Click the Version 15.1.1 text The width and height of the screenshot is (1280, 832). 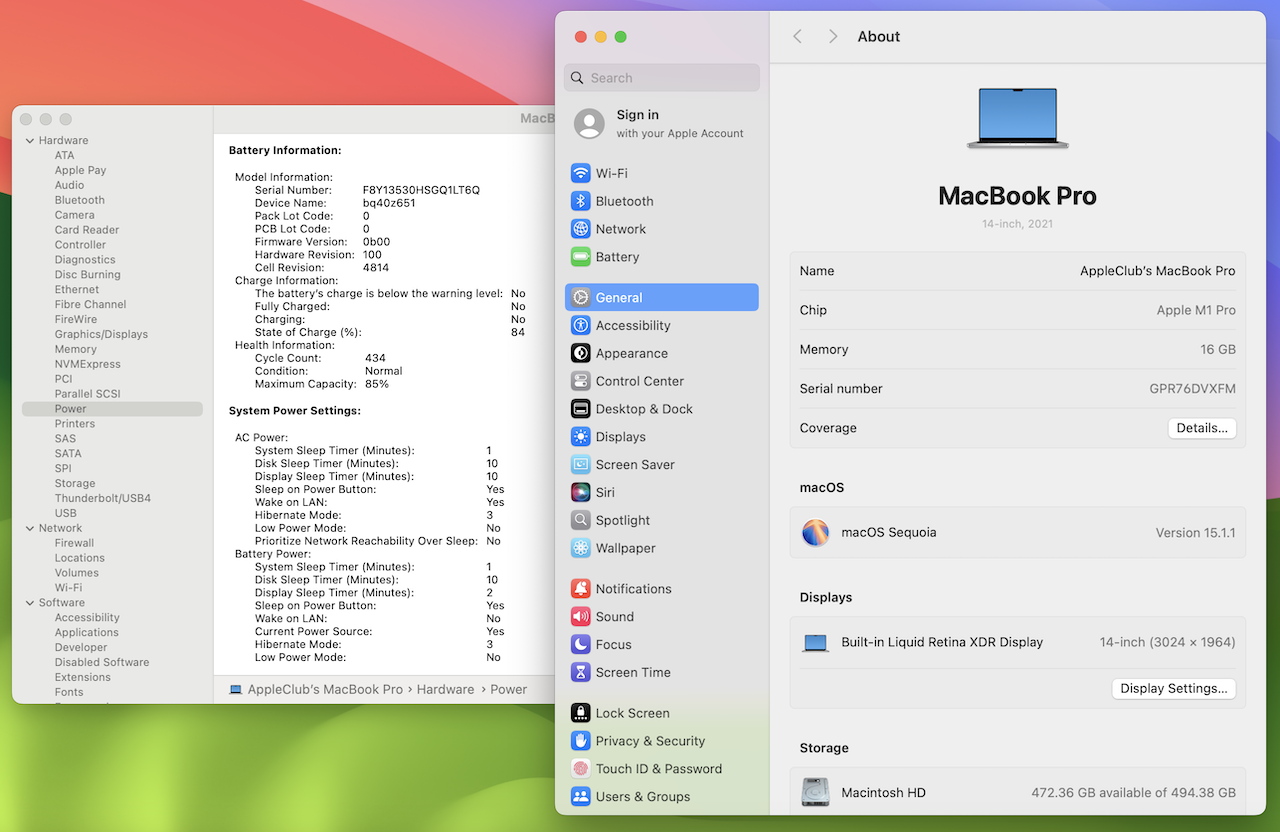(x=1196, y=533)
